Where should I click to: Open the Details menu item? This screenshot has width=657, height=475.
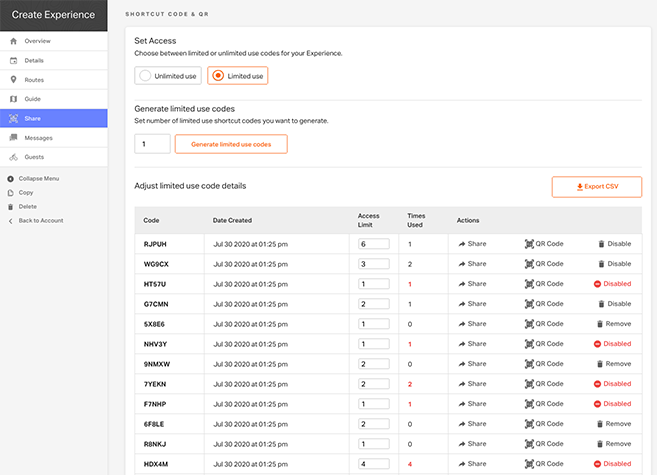54,60
